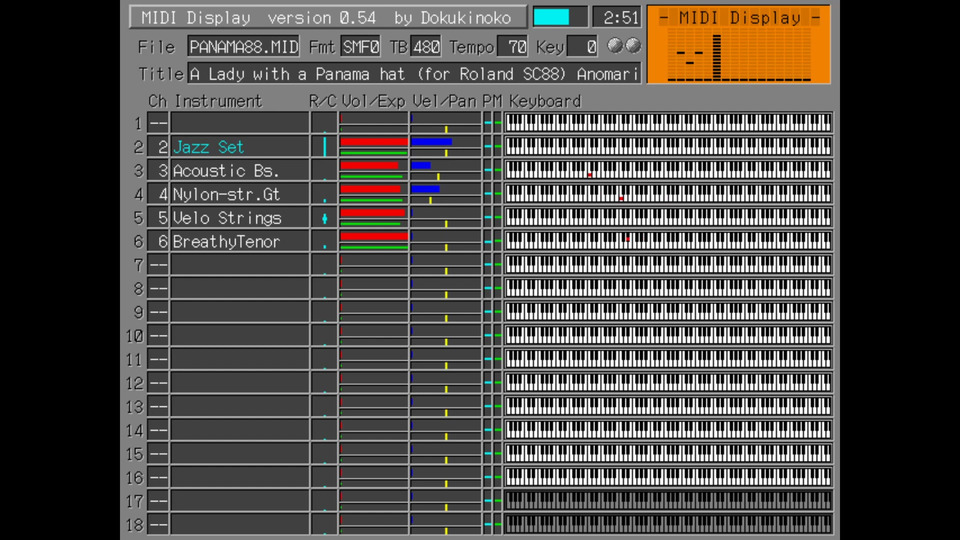
Task: Click the PANAMA88.MID file name field
Action: pos(243,47)
